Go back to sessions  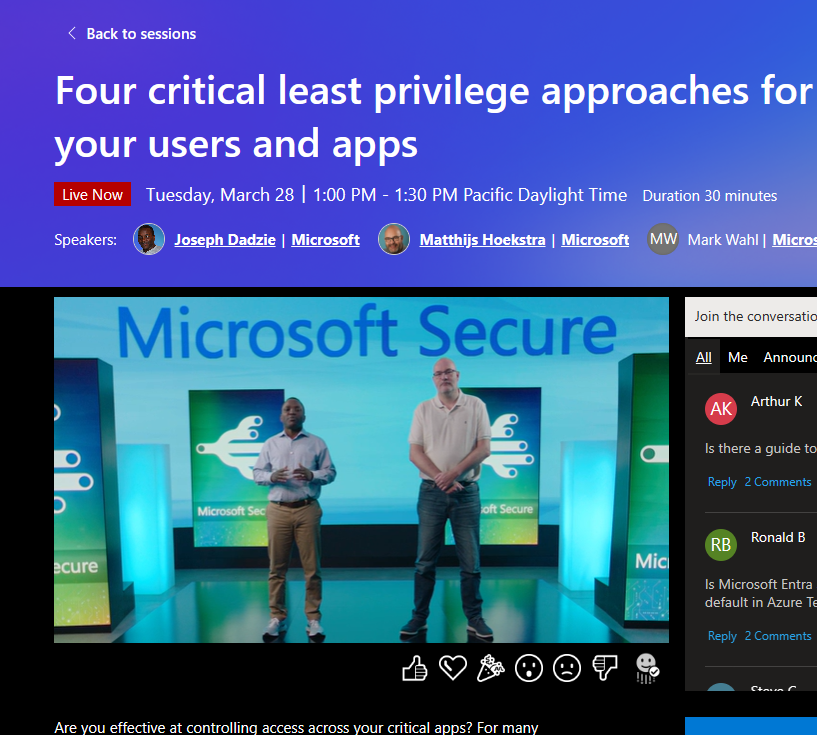141,34
